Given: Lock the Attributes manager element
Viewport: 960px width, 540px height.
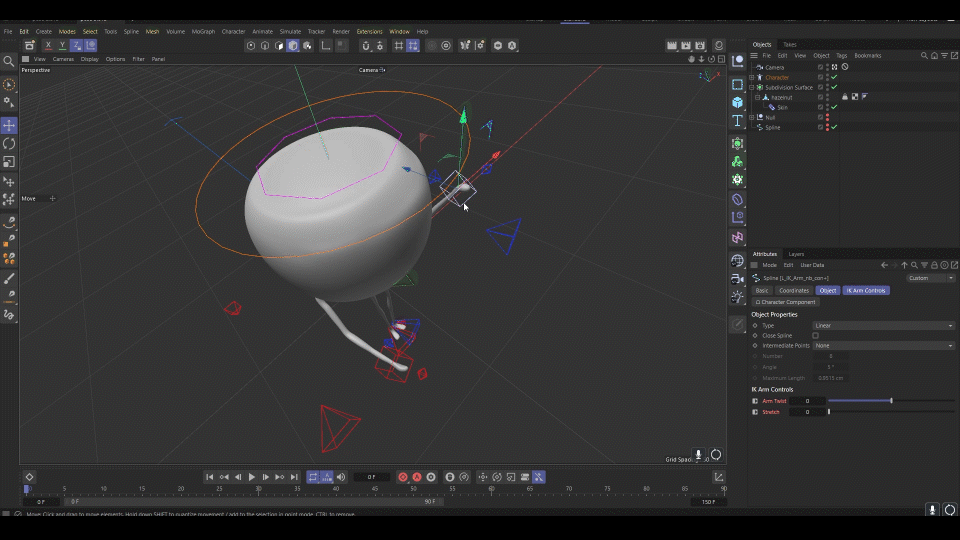Looking at the screenshot, I should click(x=934, y=265).
